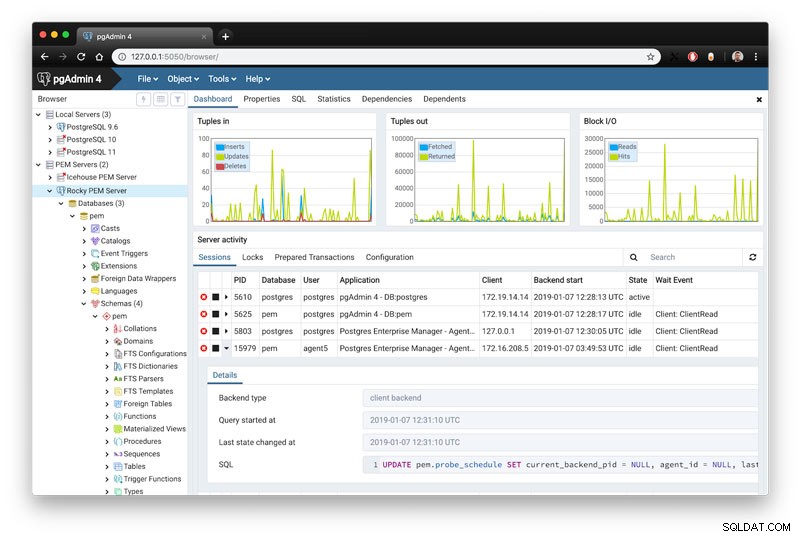Open the Prepared Transactions tab
This screenshot has width=800, height=537.
pyautogui.click(x=314, y=257)
